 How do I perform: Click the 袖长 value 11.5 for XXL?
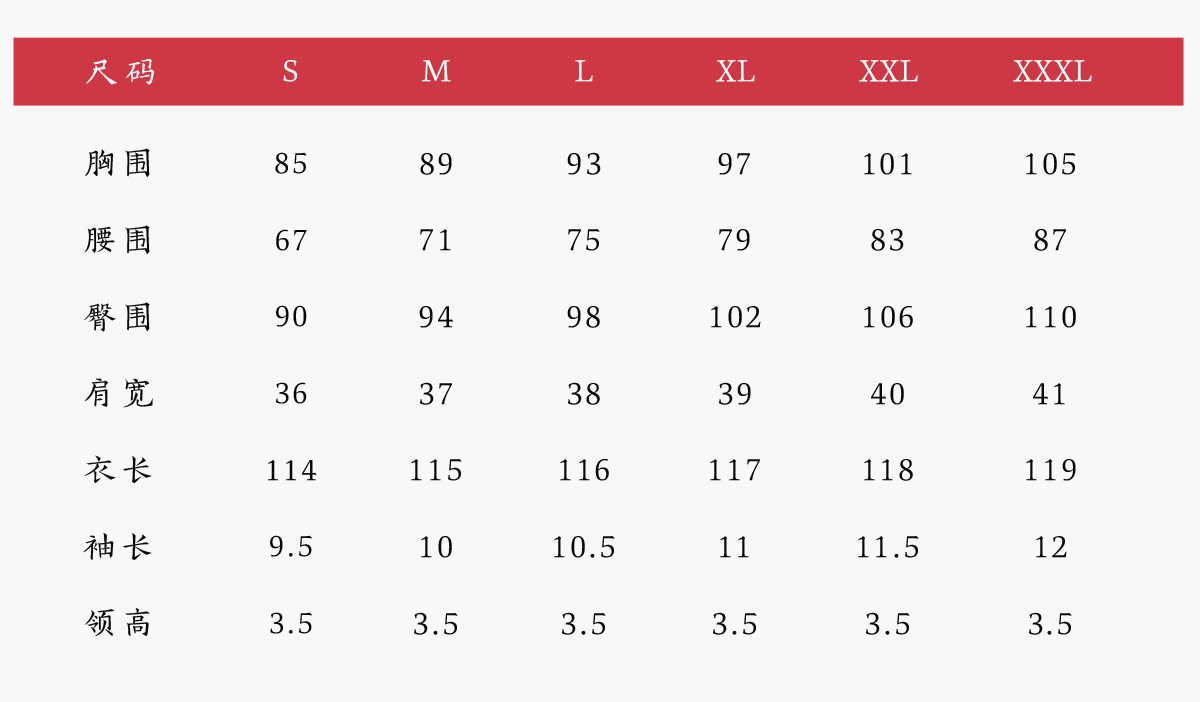(x=888, y=547)
